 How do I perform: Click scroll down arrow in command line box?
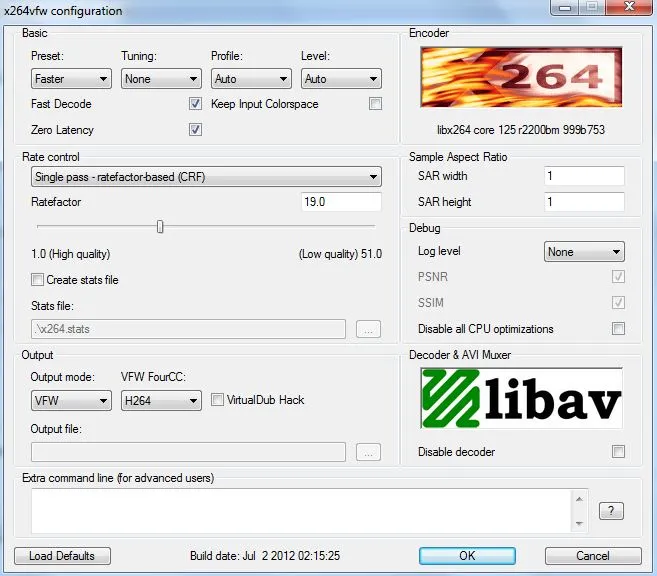579,524
